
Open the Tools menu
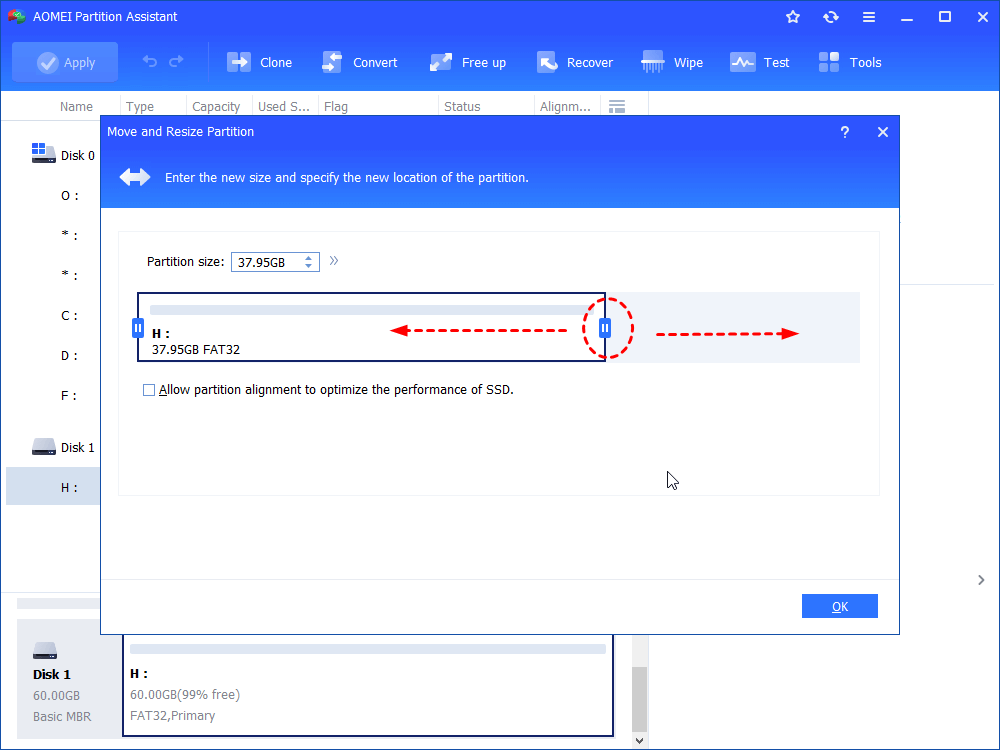(x=850, y=62)
